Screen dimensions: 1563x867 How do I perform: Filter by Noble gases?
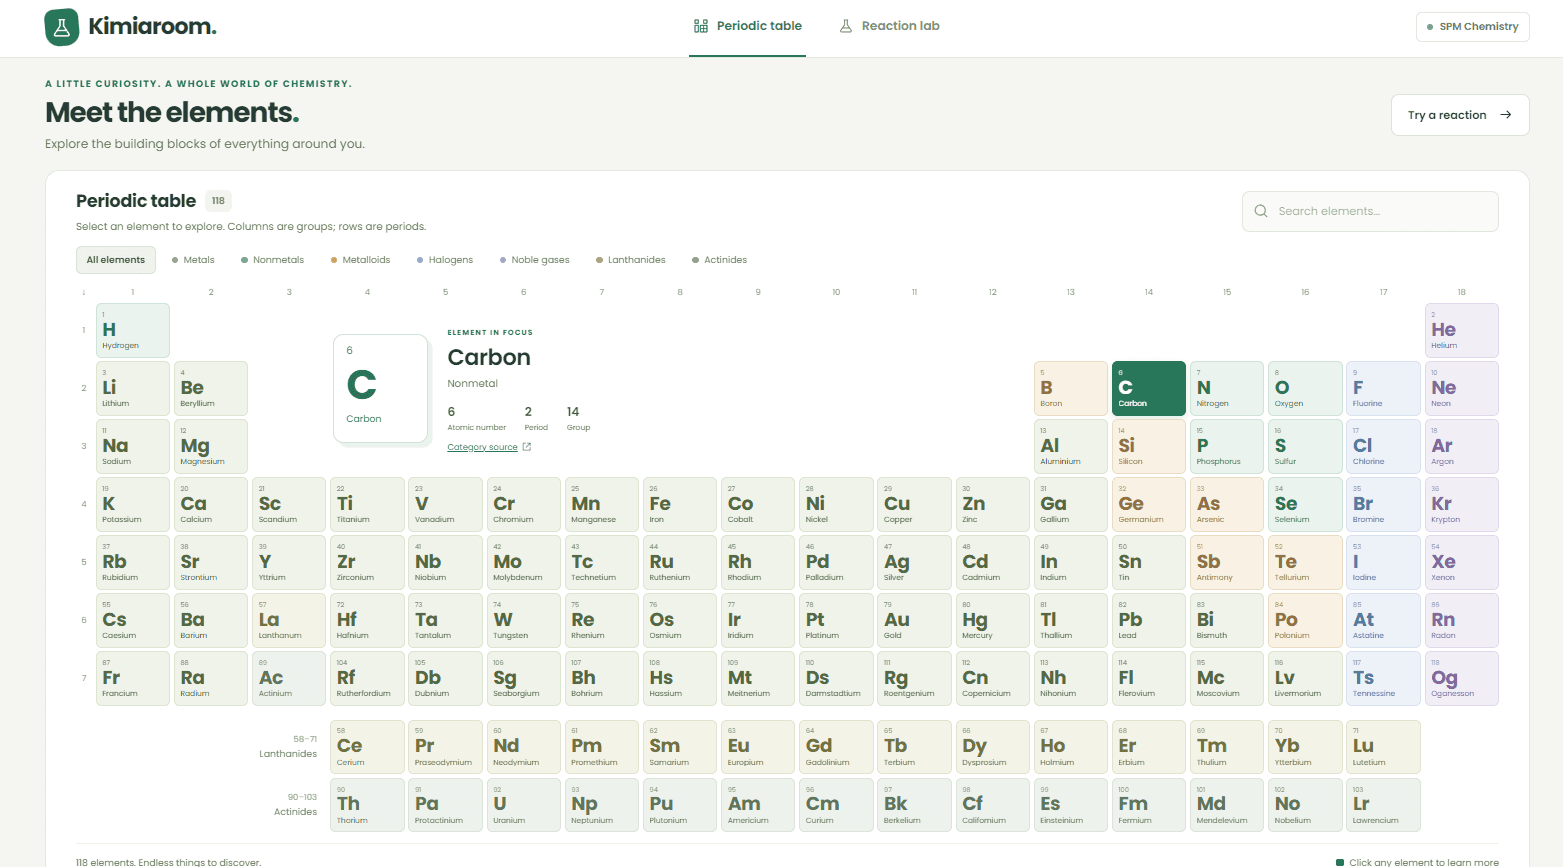(x=535, y=260)
